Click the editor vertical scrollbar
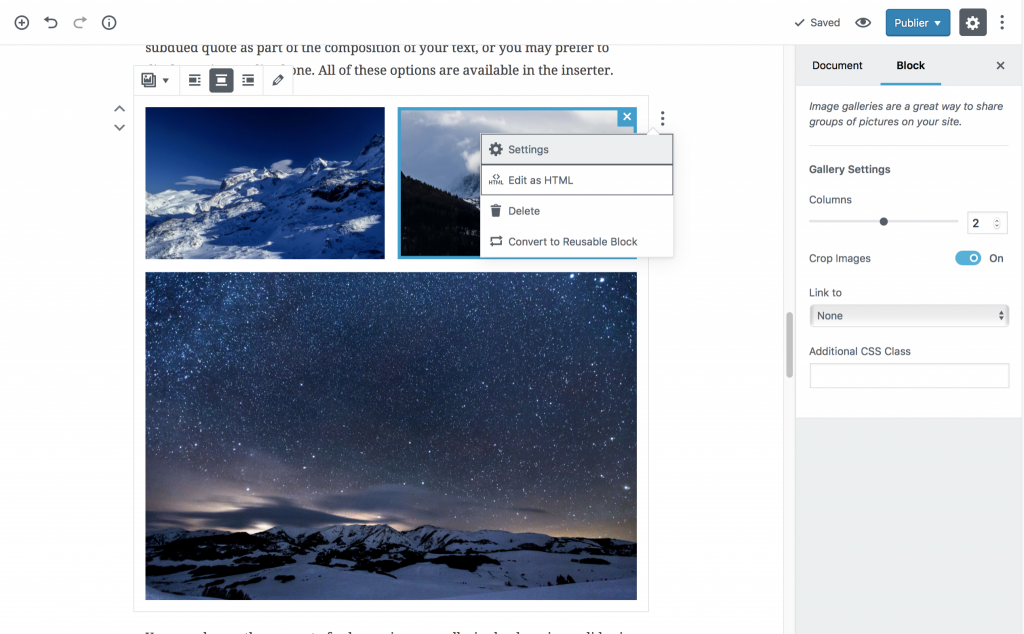Viewport: 1024px width, 634px height. coord(789,345)
